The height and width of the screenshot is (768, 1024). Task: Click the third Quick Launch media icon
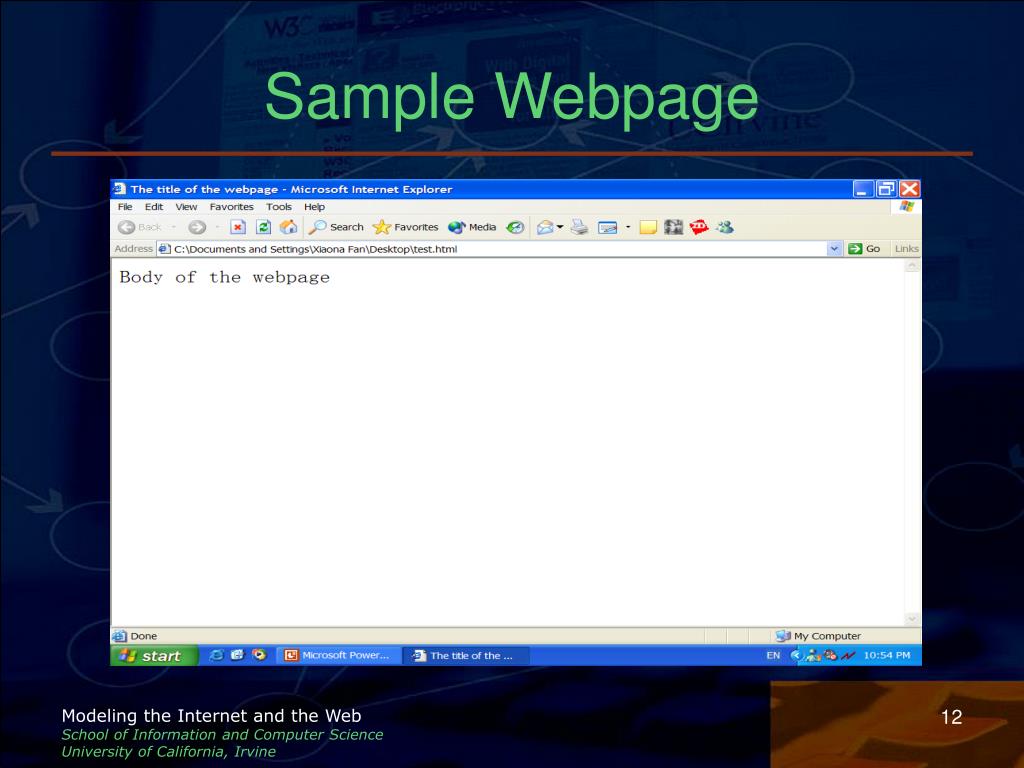[x=259, y=655]
